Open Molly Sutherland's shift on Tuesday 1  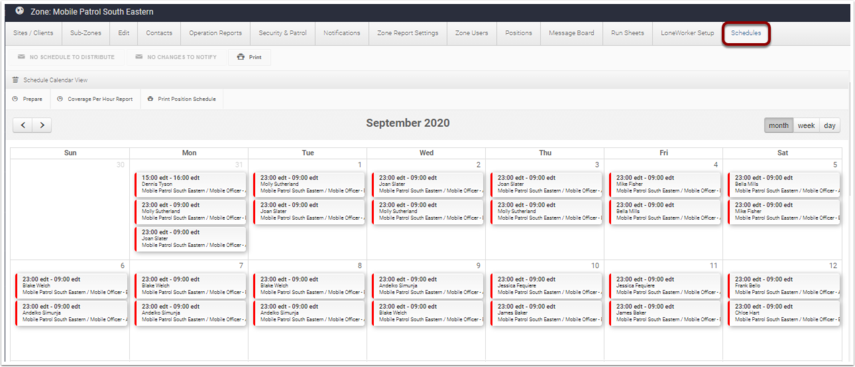(x=309, y=184)
